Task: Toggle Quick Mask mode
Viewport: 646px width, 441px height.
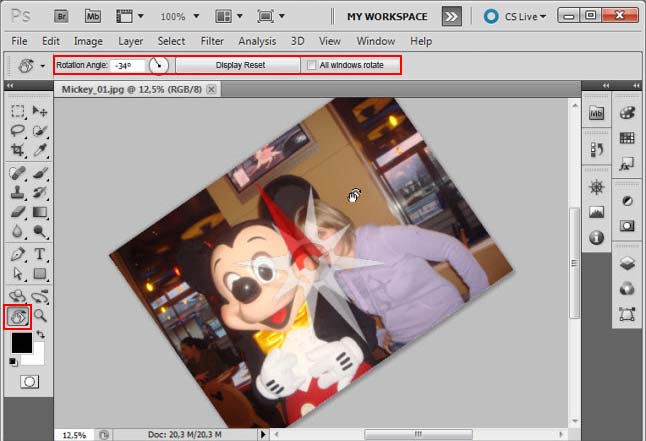Action: coord(29,382)
